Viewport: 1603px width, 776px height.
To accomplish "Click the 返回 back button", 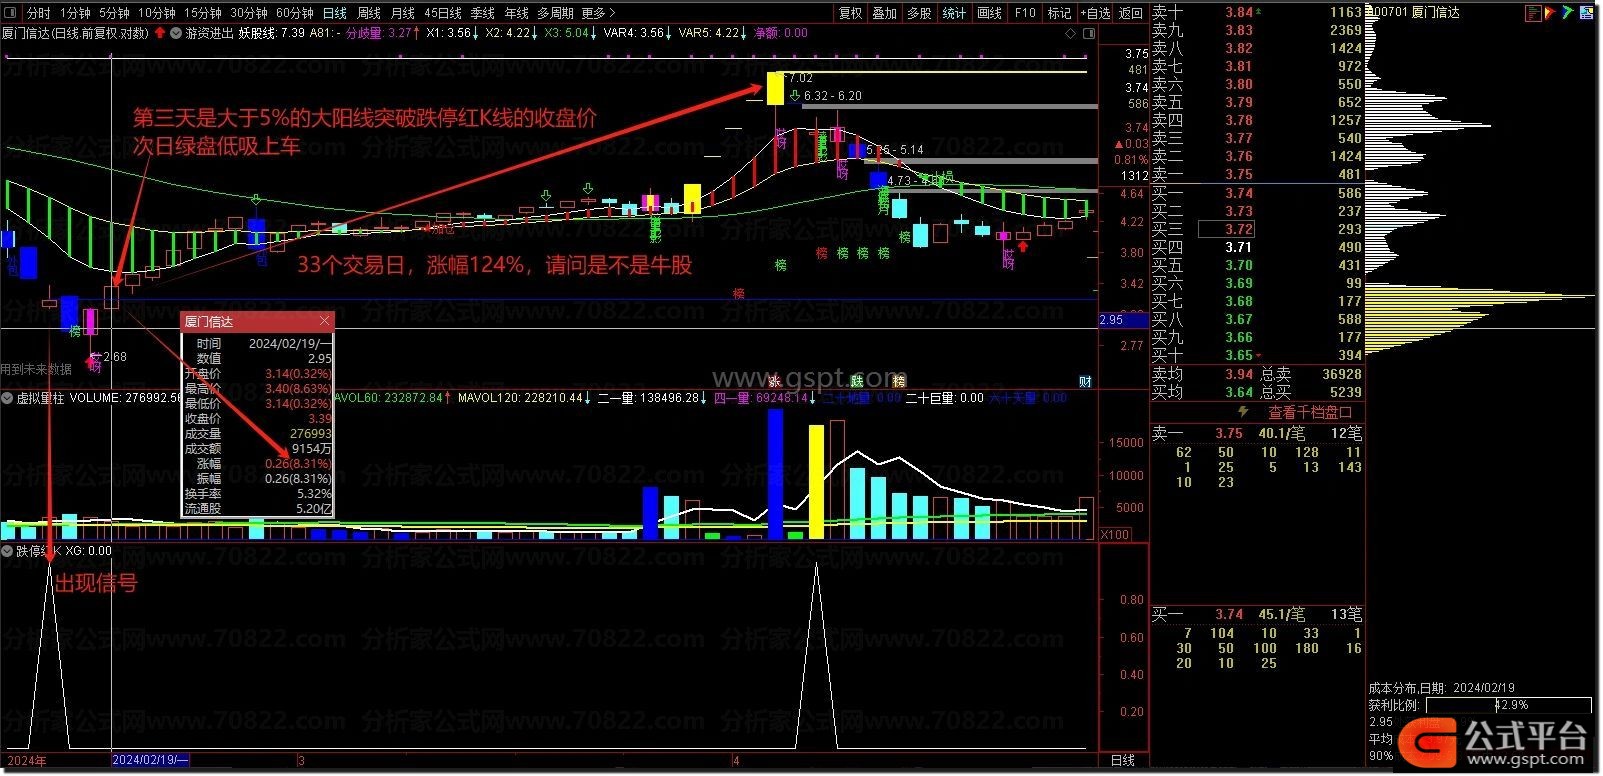I will click(x=1131, y=13).
